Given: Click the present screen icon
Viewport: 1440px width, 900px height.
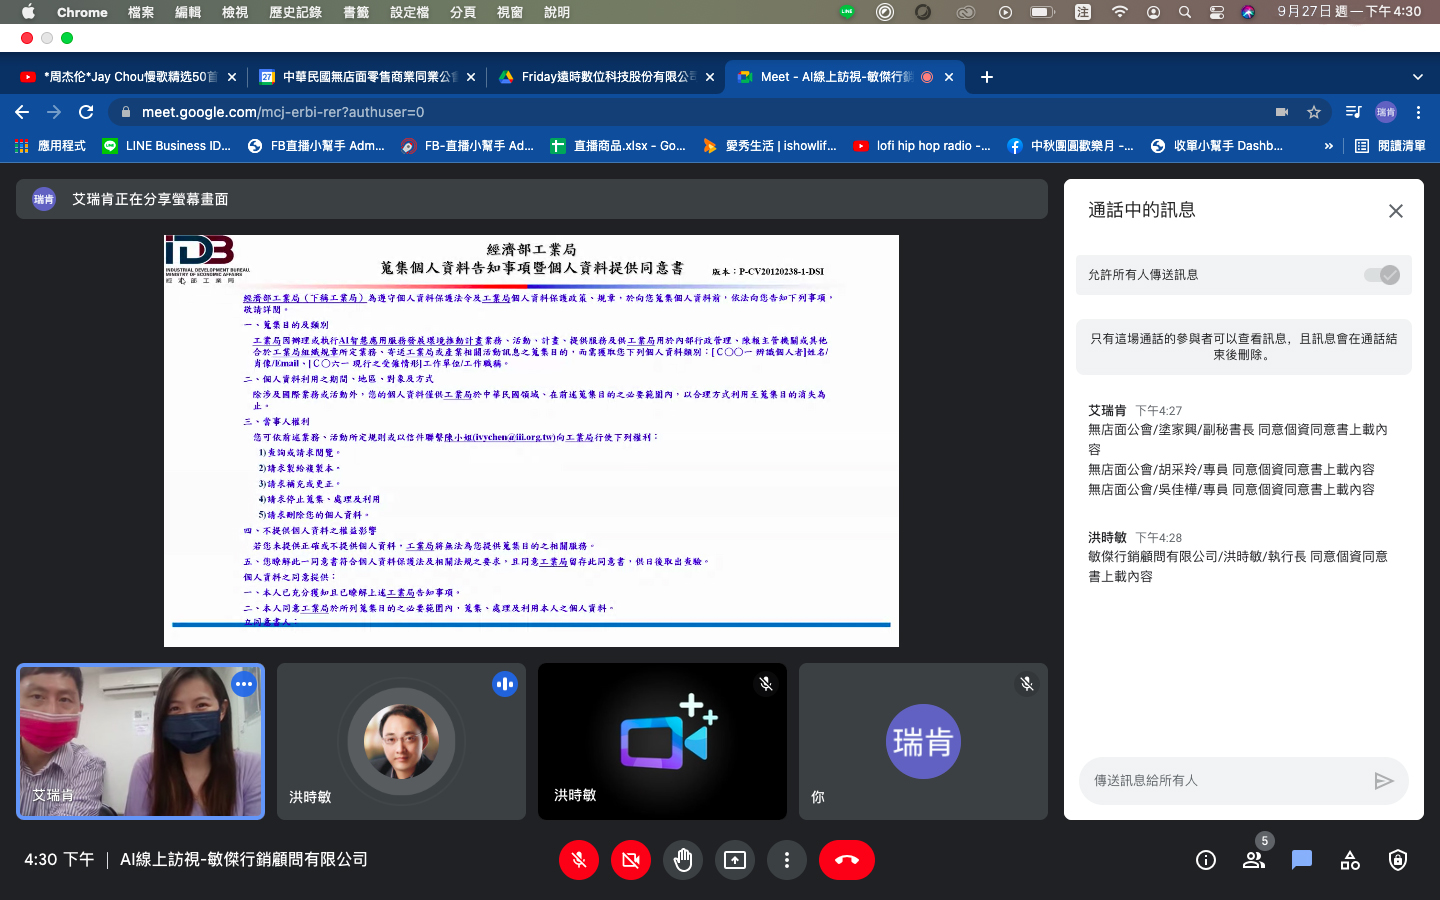Looking at the screenshot, I should (735, 860).
